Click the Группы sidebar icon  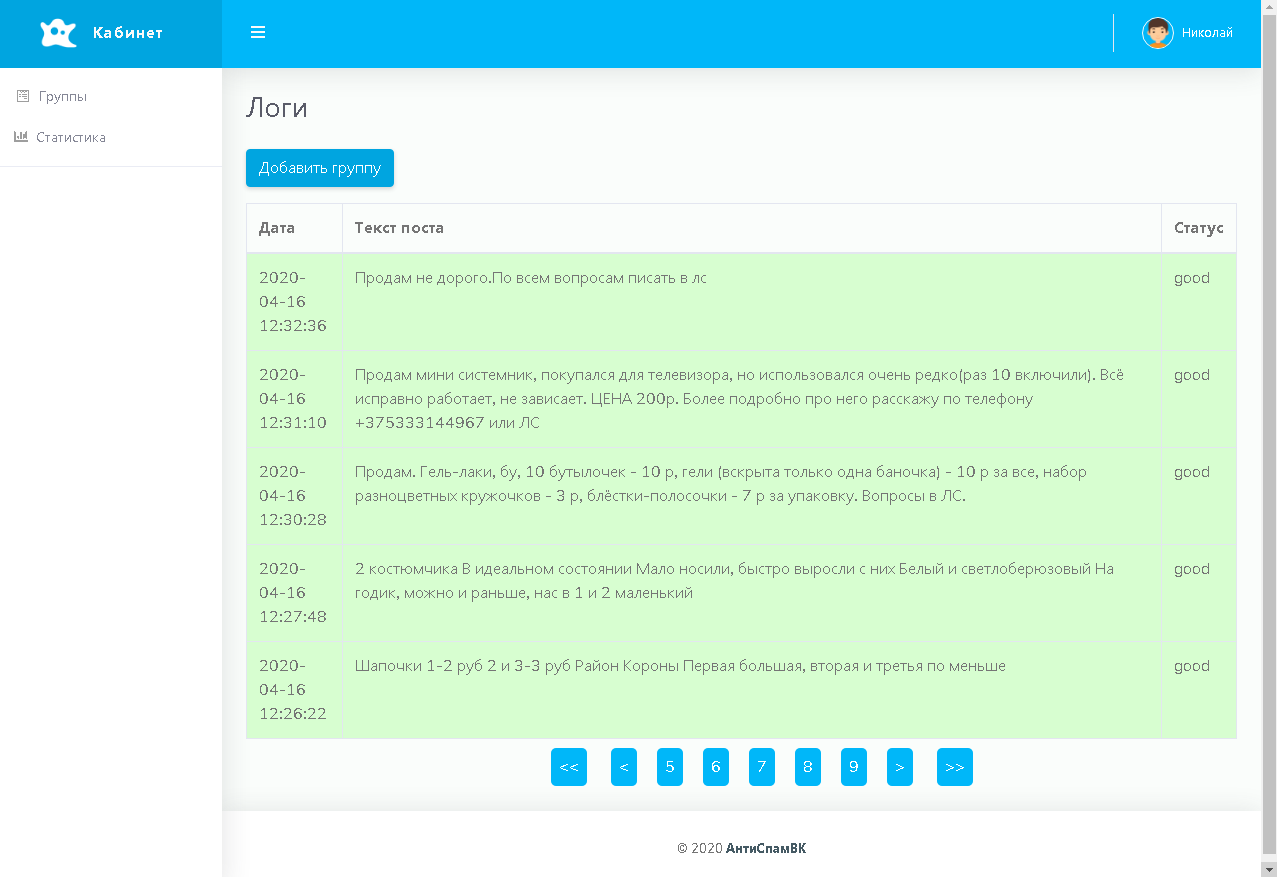[23, 96]
